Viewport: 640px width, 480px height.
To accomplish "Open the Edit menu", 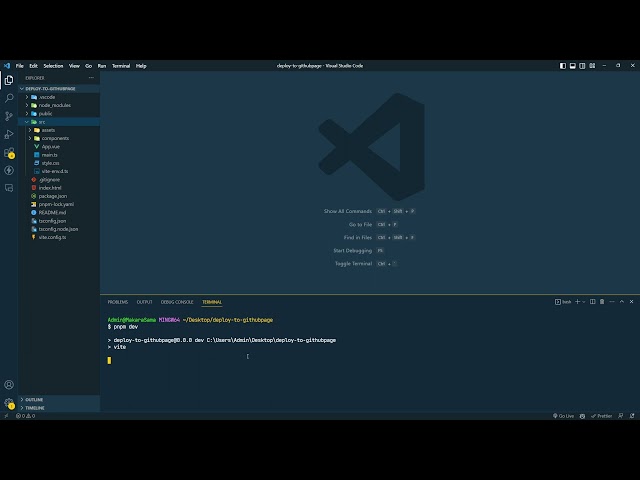I will pos(33,66).
